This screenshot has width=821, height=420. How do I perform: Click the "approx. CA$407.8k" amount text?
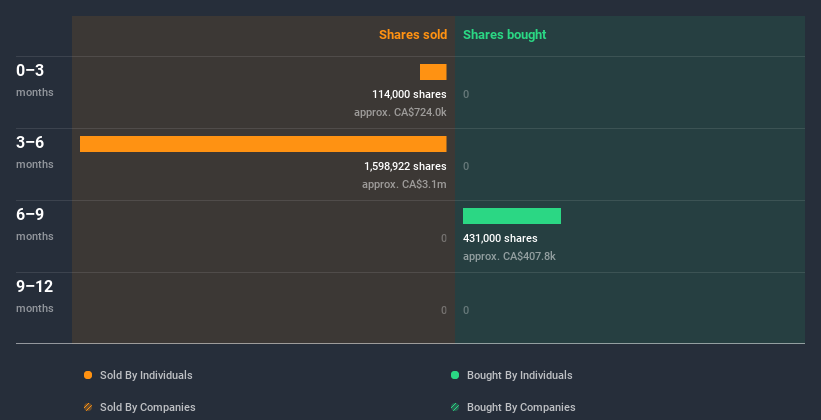509,256
